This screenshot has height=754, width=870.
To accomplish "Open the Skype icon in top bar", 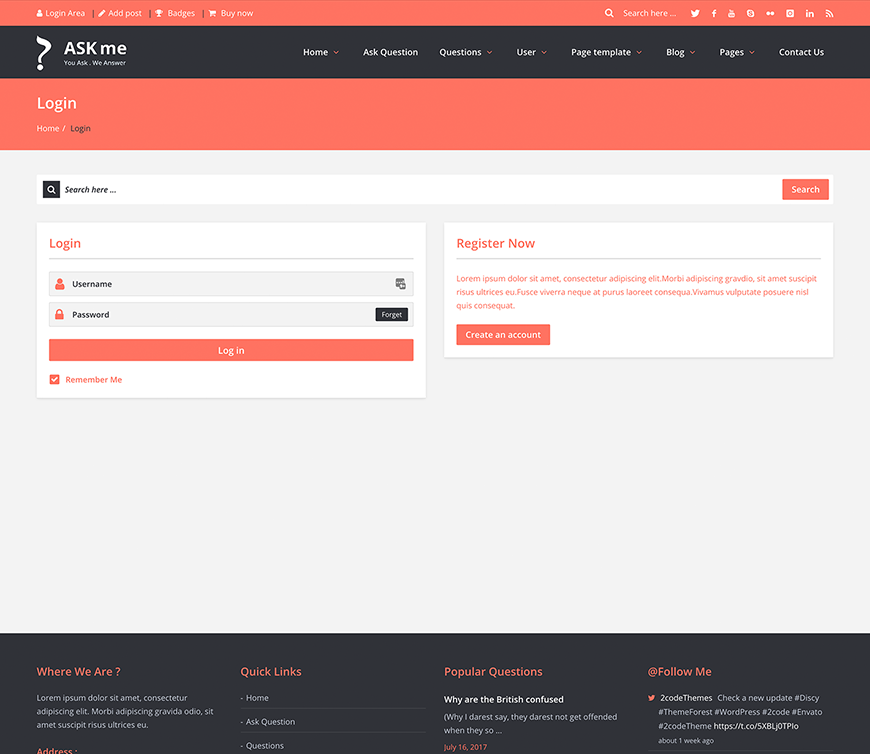I will point(750,13).
